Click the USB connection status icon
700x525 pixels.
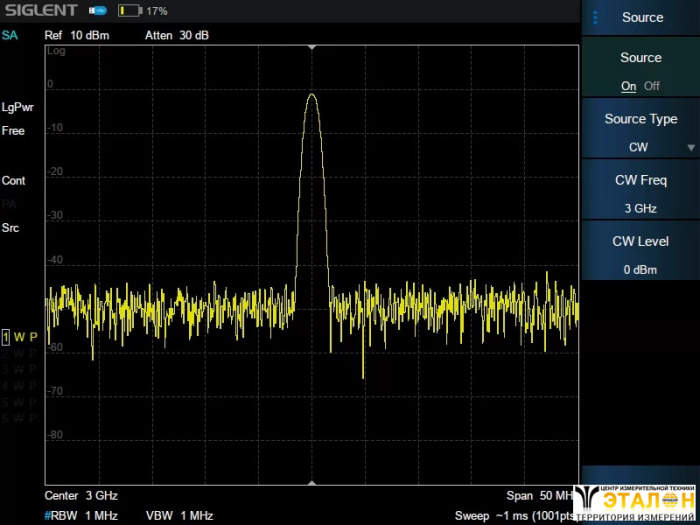click(97, 11)
